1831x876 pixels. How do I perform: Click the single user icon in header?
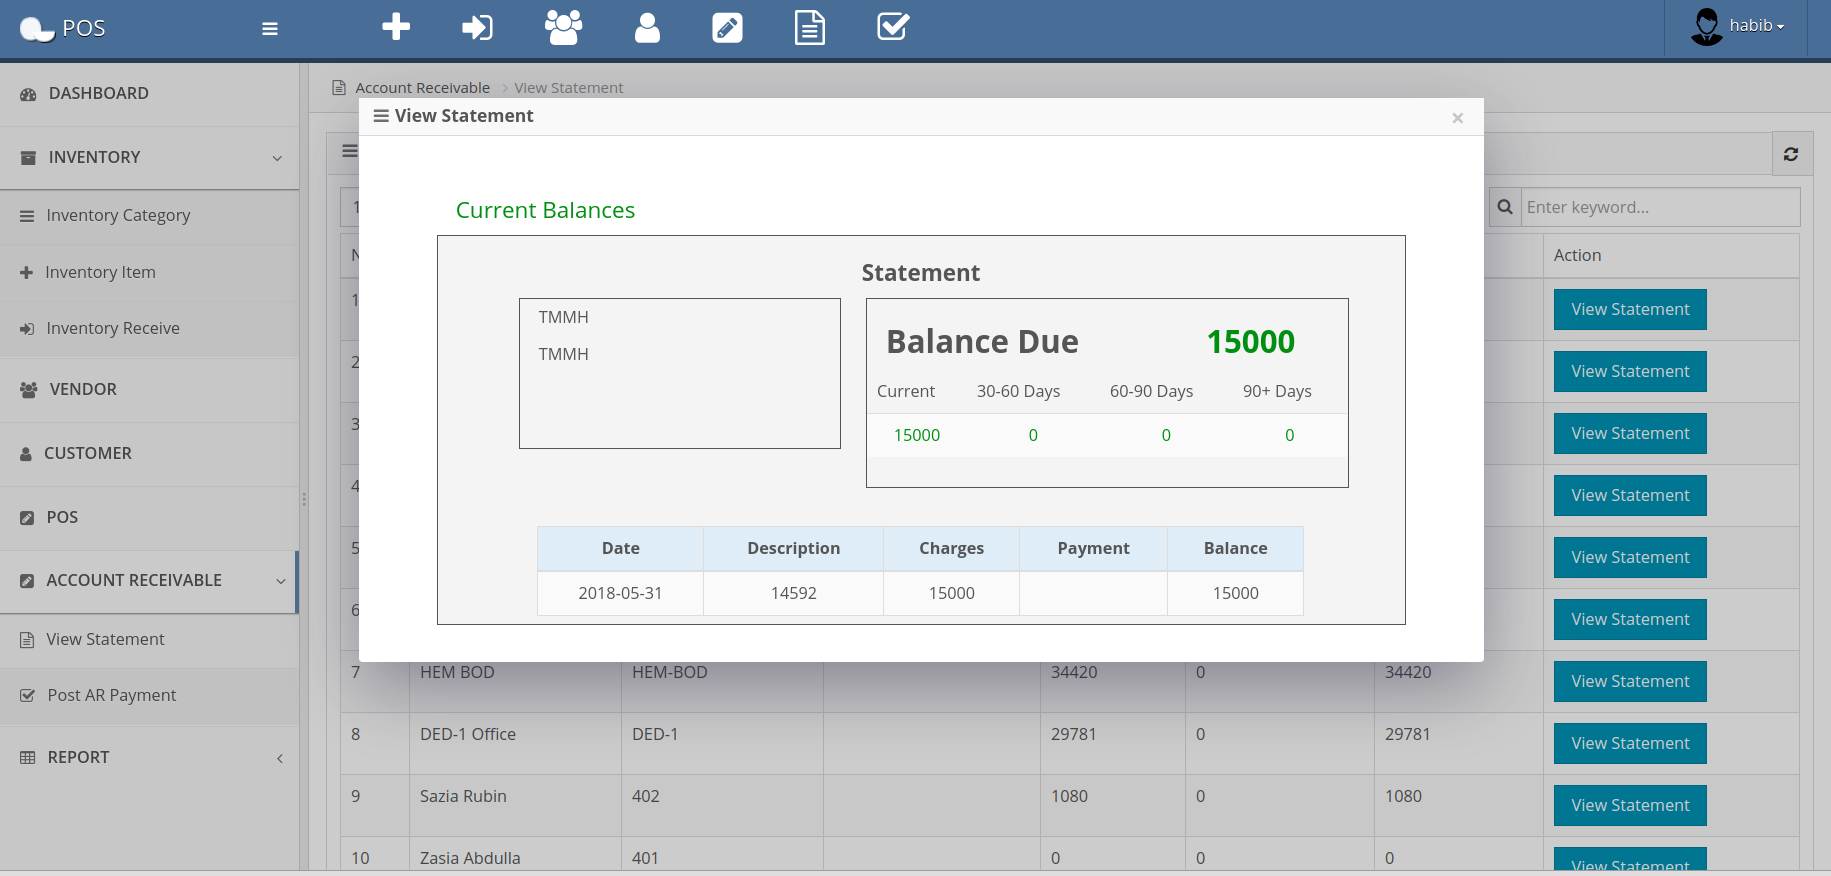647,27
